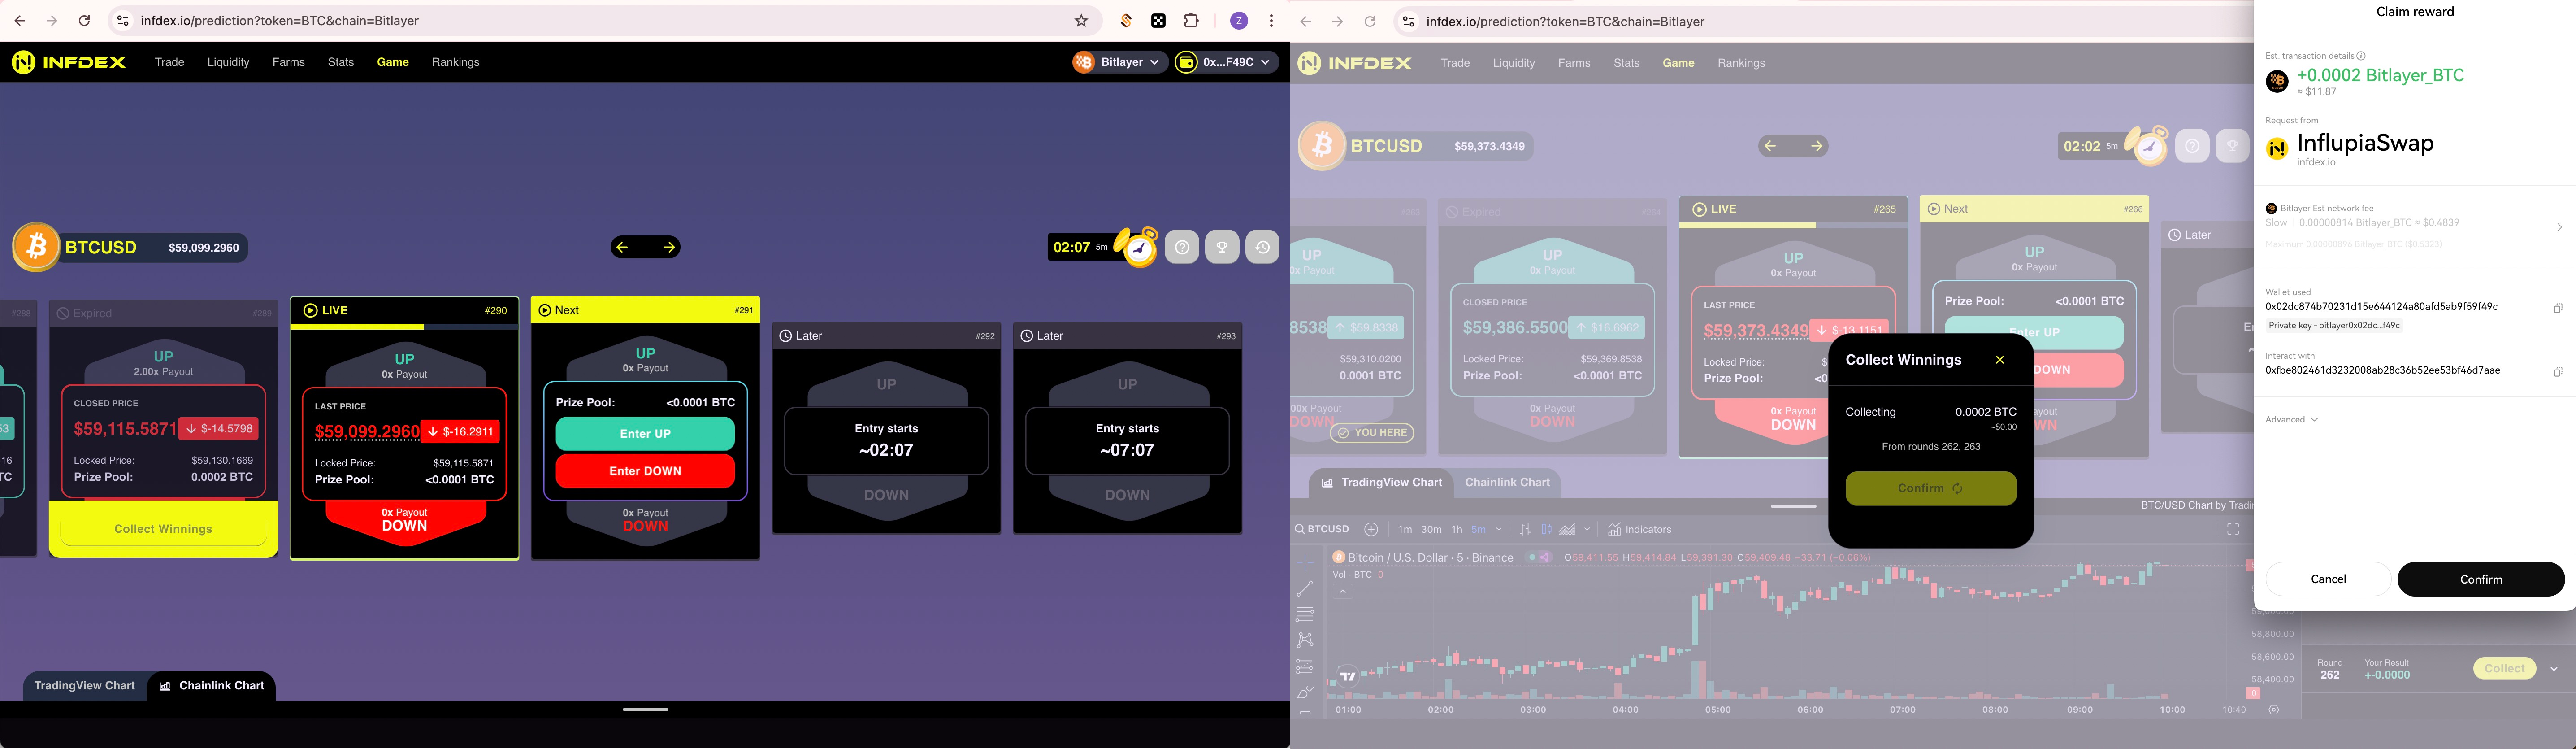The image size is (2576, 749).
Task: Expand Round 262 result row chevron
Action: coord(2554,669)
